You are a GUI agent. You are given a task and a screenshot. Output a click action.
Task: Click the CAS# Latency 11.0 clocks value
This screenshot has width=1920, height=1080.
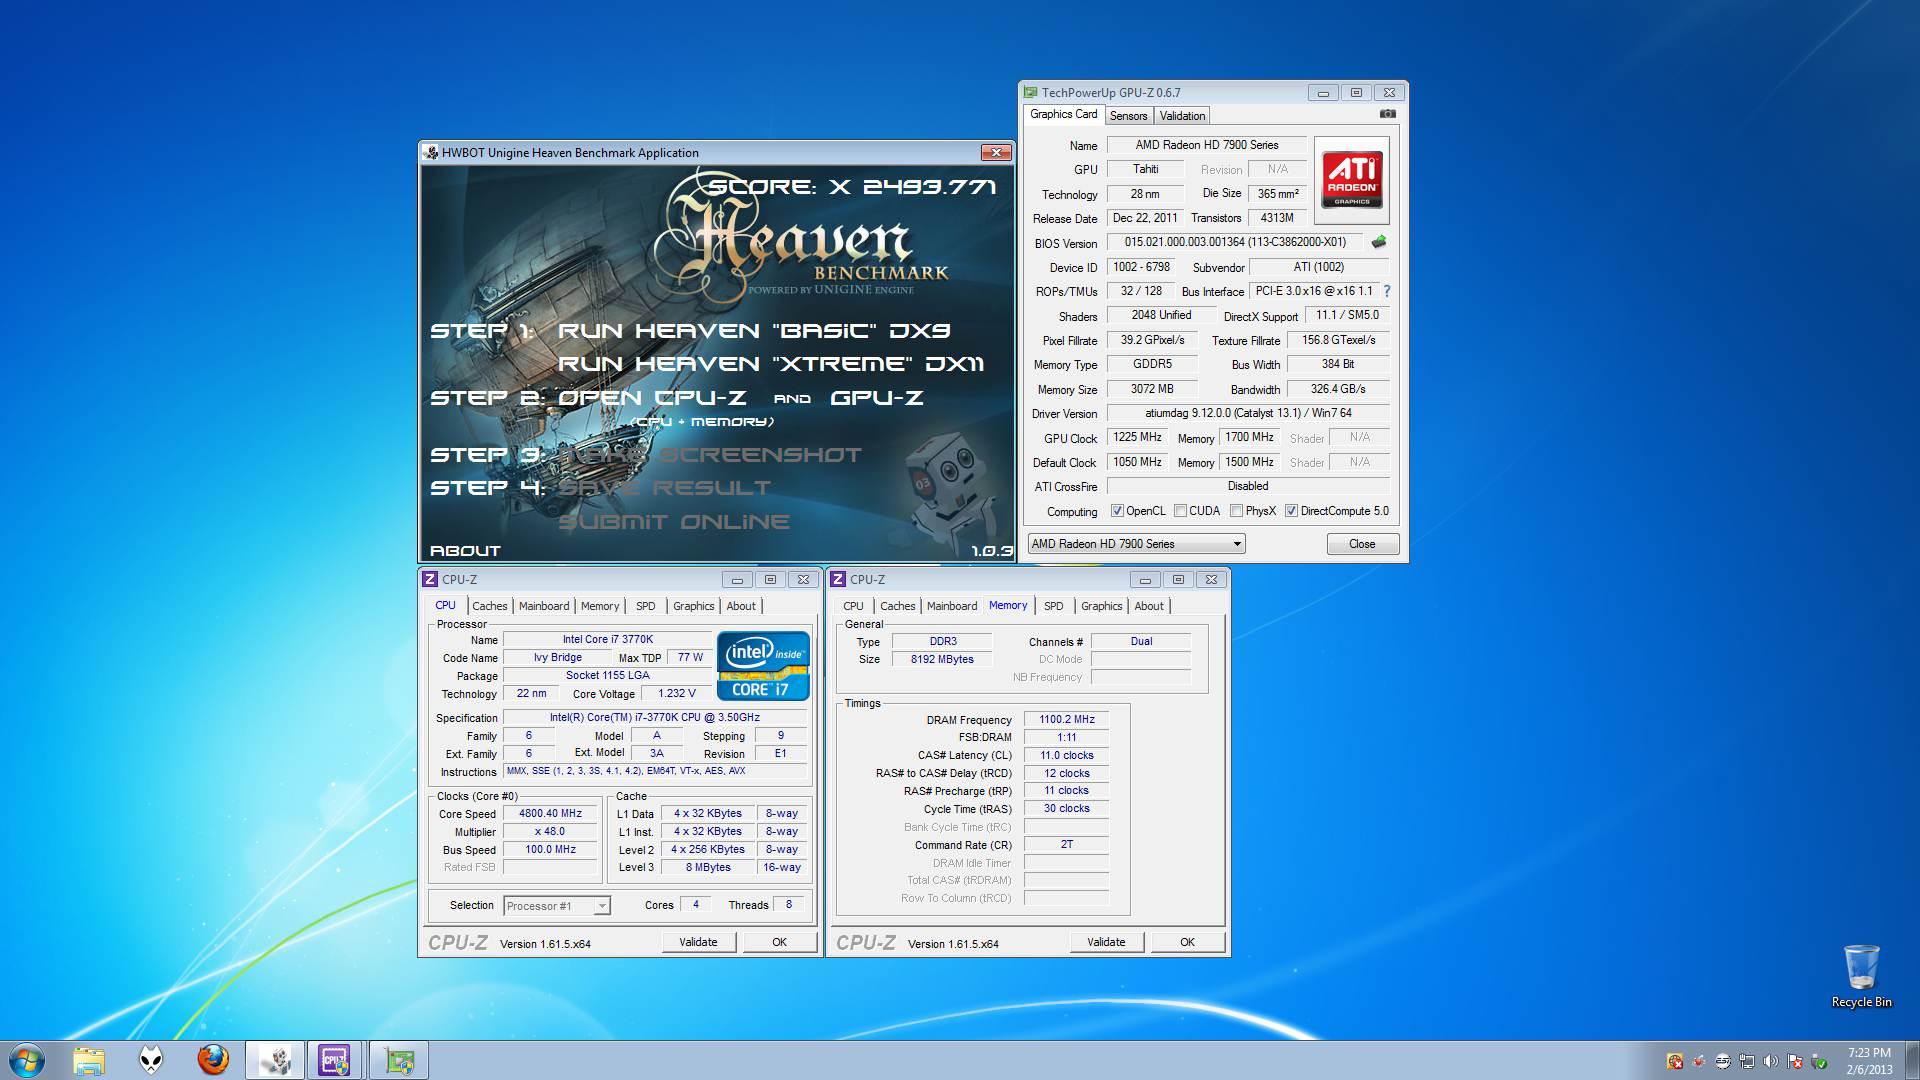coord(1066,756)
